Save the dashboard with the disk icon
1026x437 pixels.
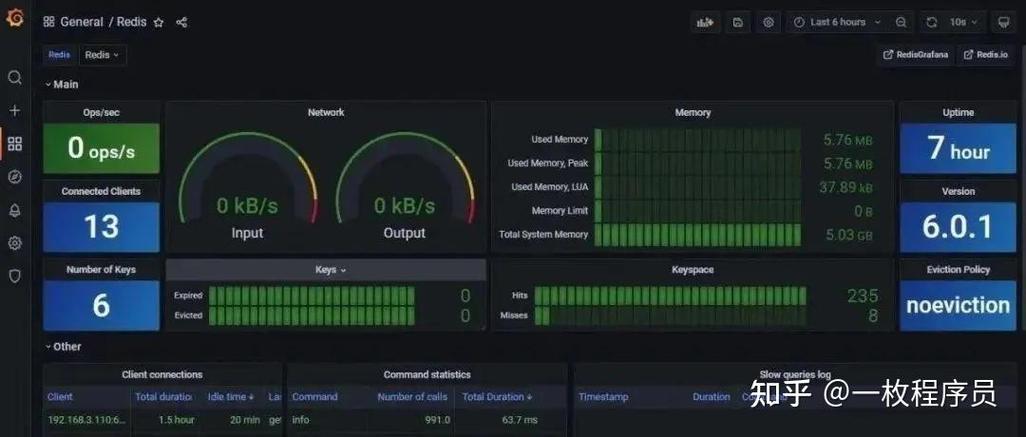(738, 22)
